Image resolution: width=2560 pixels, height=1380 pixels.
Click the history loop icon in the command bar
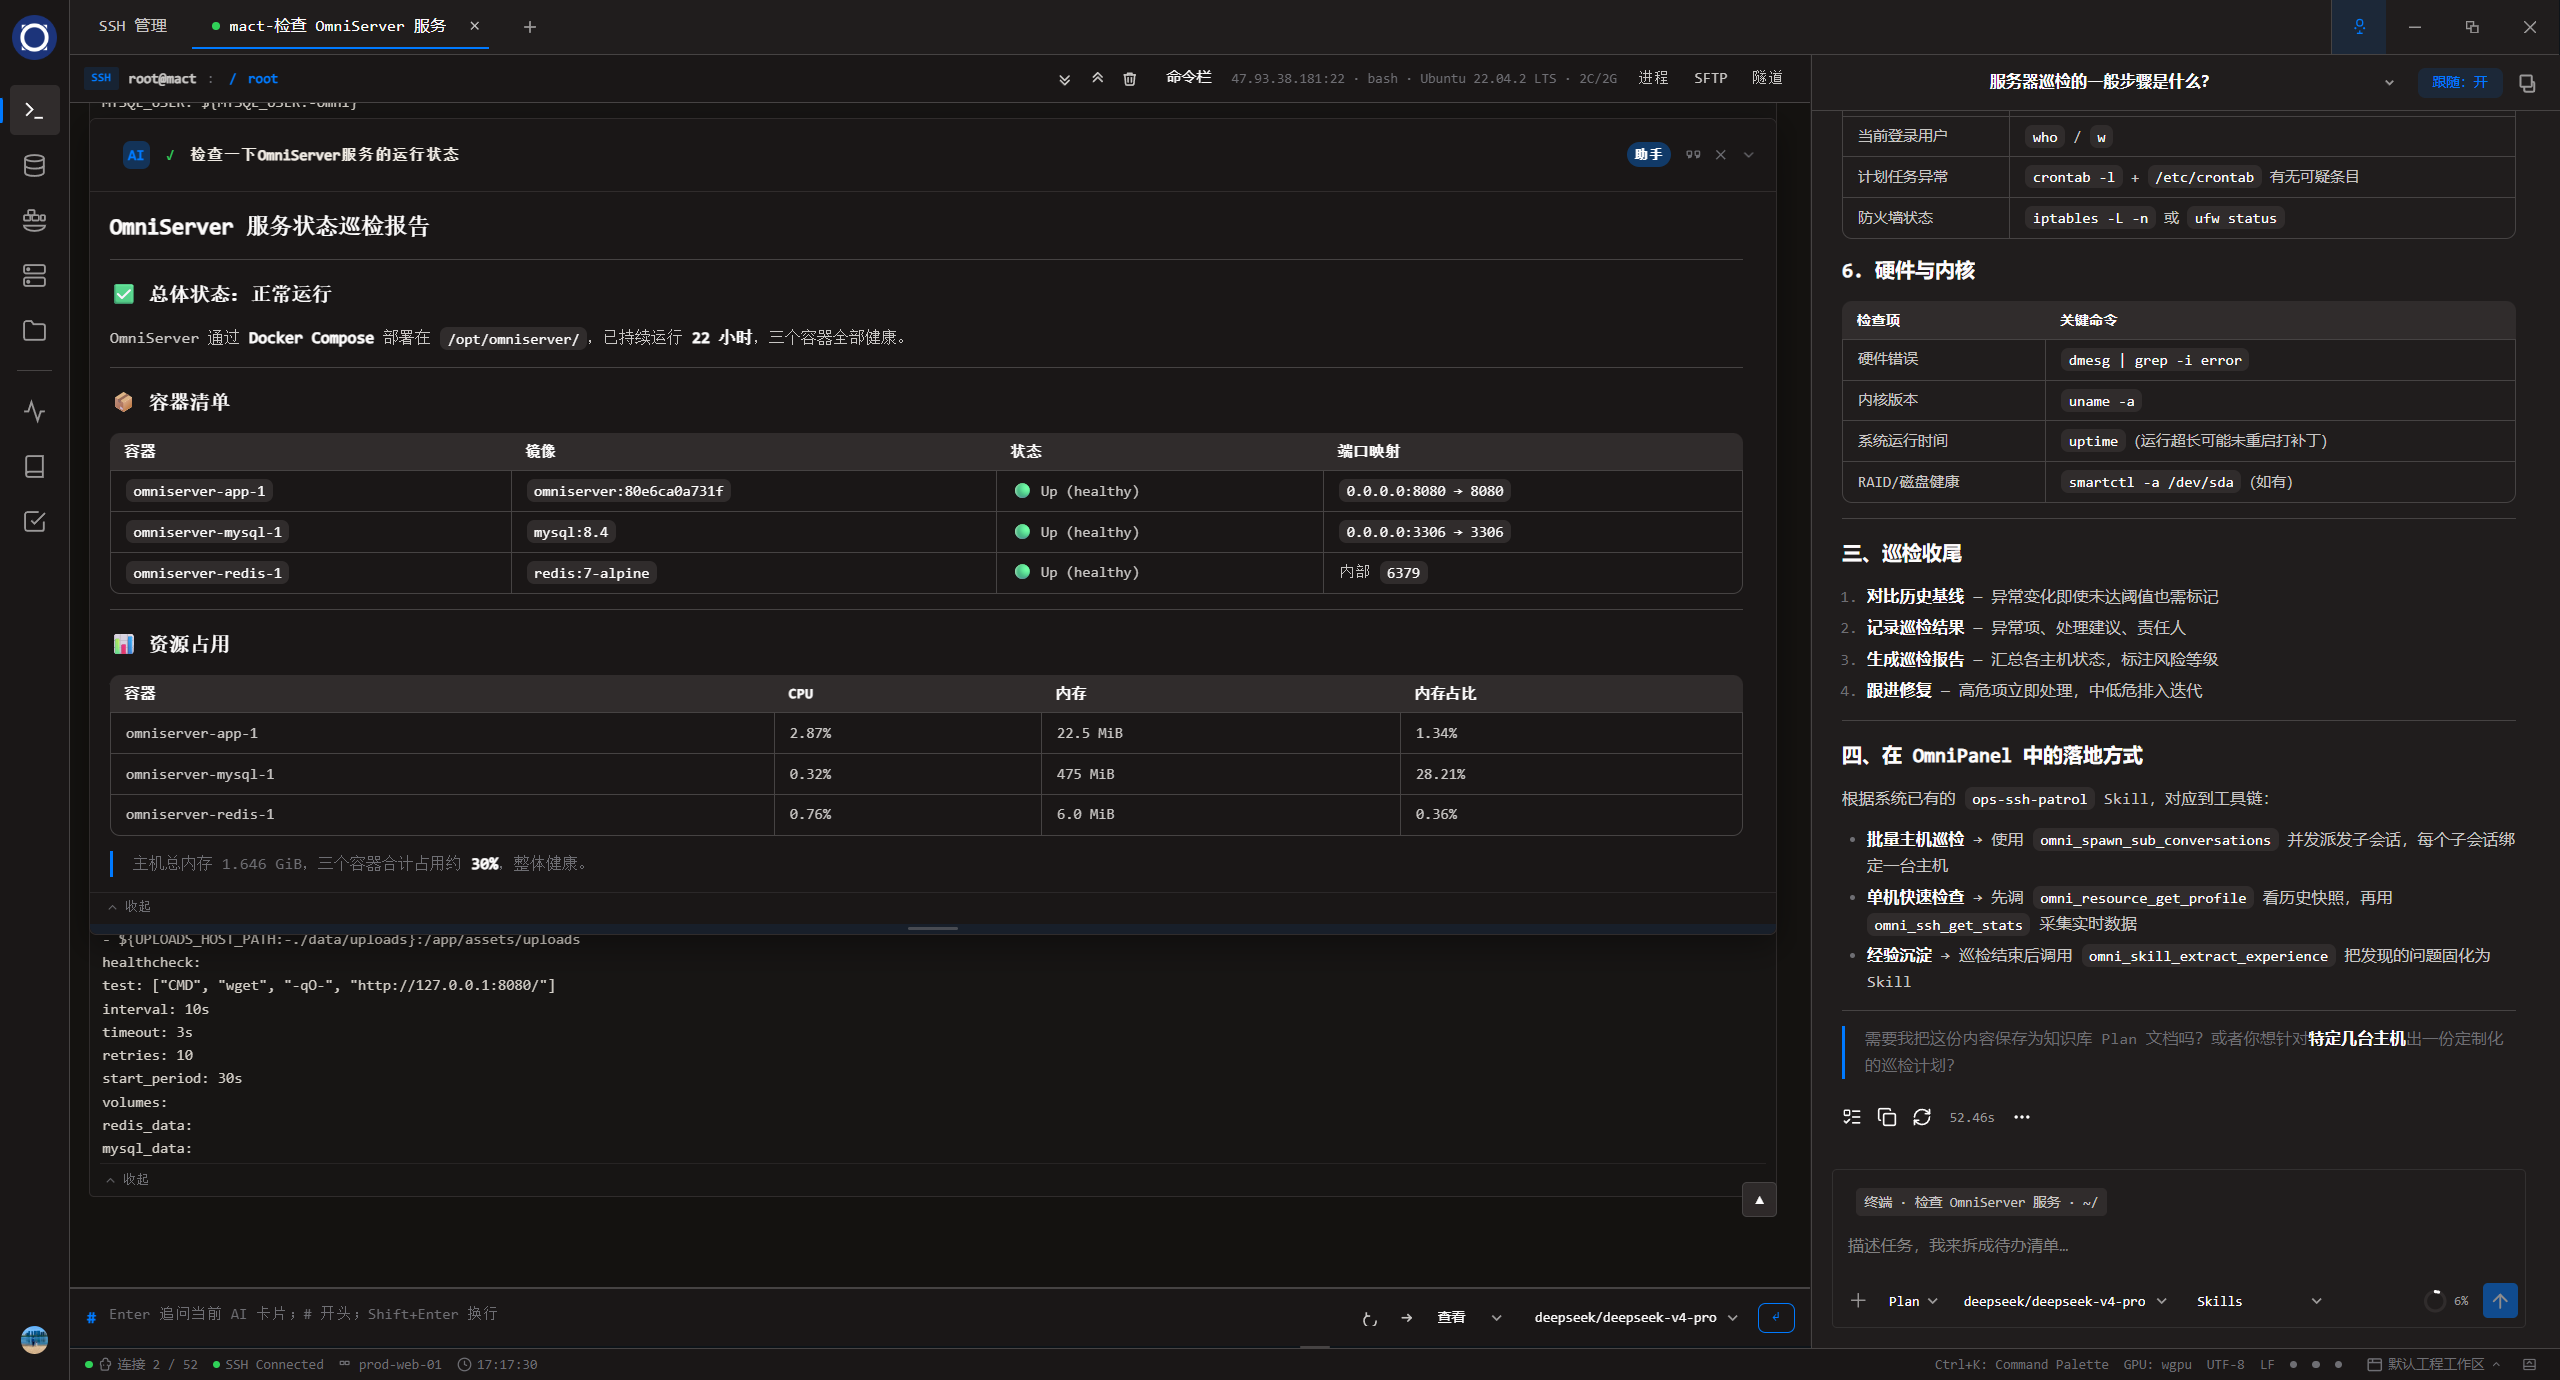[x=1370, y=1318]
